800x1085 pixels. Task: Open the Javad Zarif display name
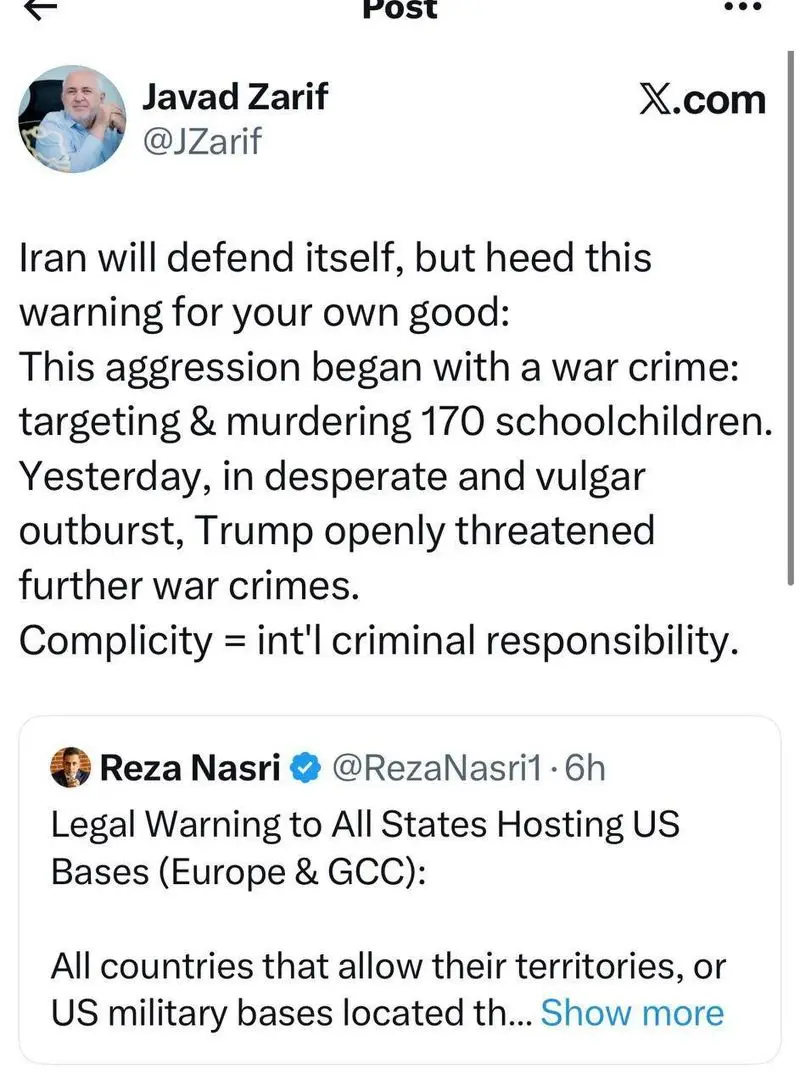click(x=234, y=98)
